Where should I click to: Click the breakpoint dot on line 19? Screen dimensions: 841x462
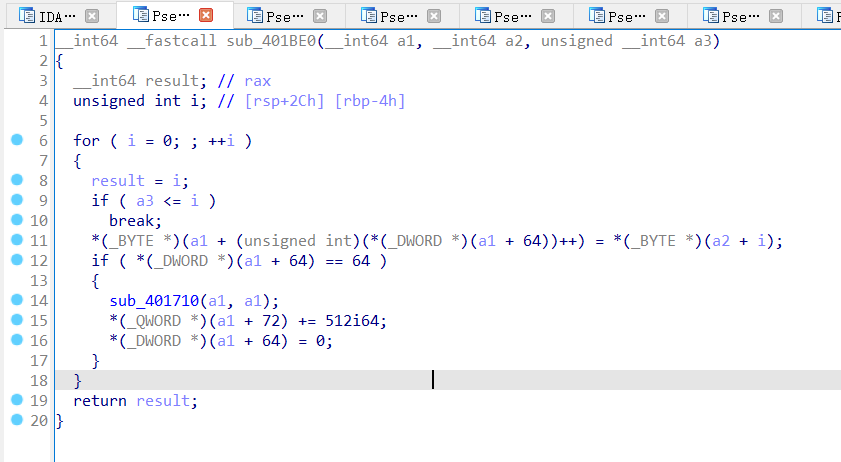pos(16,400)
